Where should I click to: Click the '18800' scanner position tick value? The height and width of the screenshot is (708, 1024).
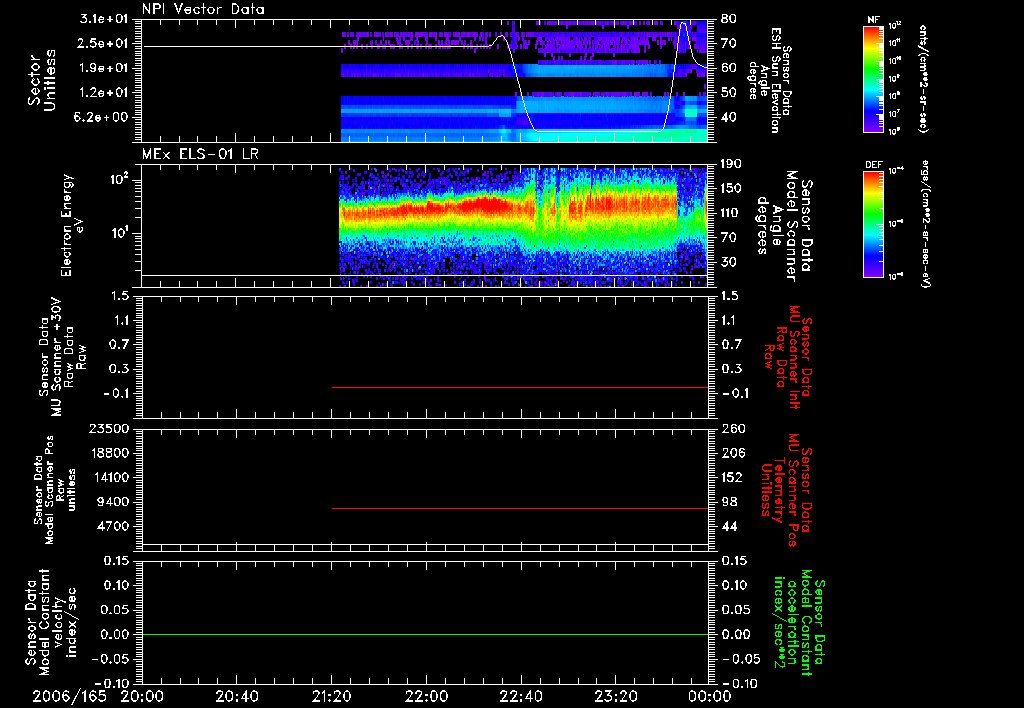108,453
